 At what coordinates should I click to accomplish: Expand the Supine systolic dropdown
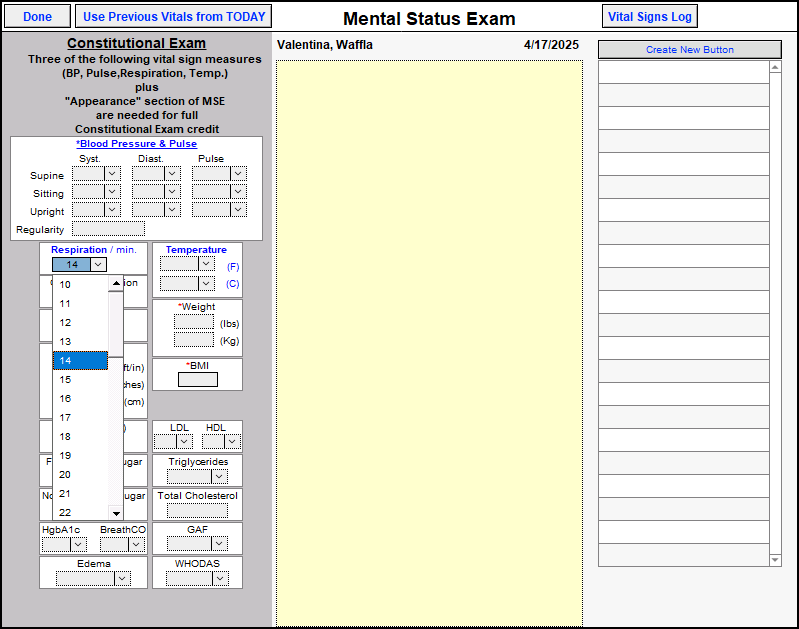pyautogui.click(x=112, y=174)
